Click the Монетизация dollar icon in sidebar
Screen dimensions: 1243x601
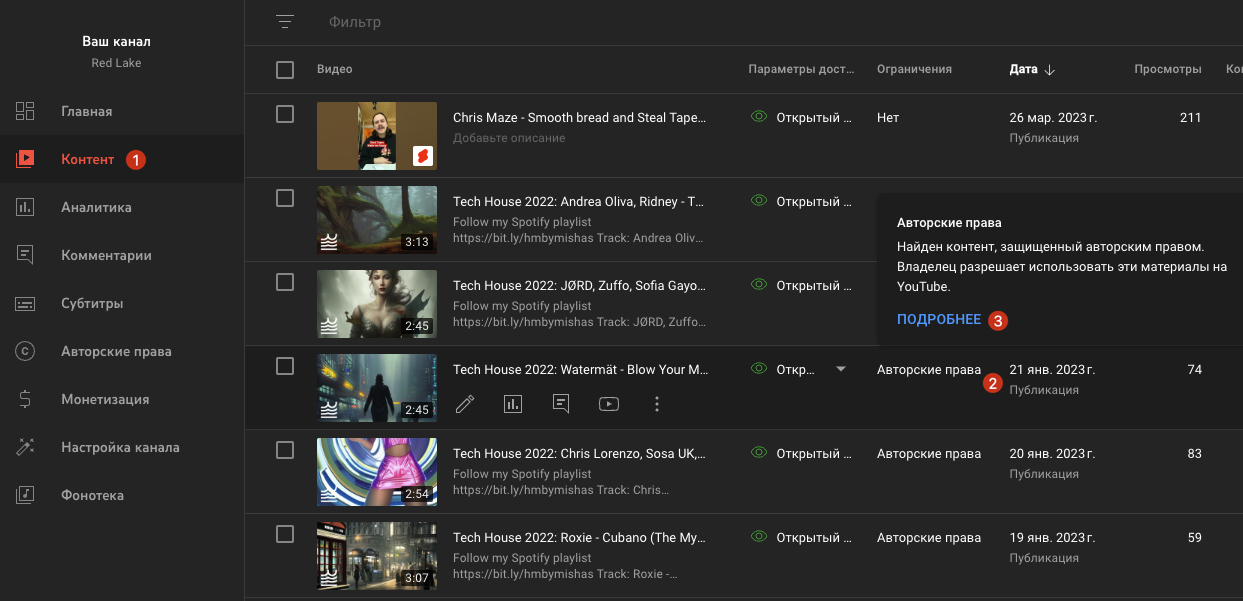pyautogui.click(x=26, y=399)
